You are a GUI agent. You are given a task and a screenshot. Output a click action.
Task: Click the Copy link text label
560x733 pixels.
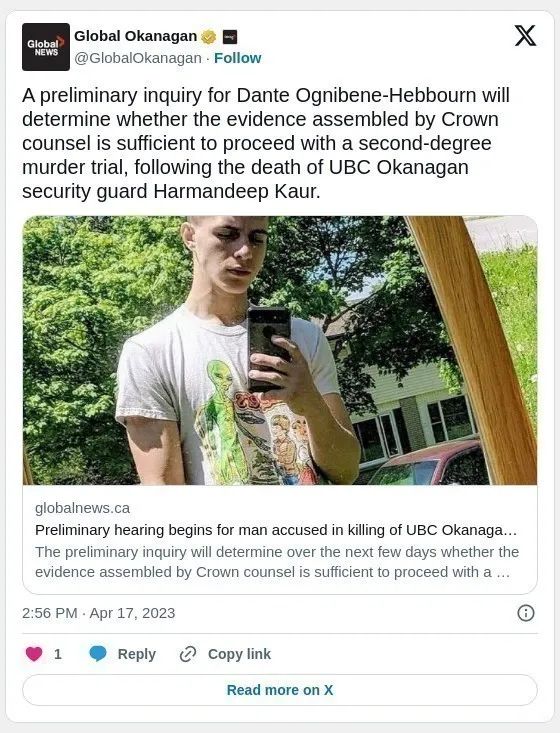(x=239, y=654)
